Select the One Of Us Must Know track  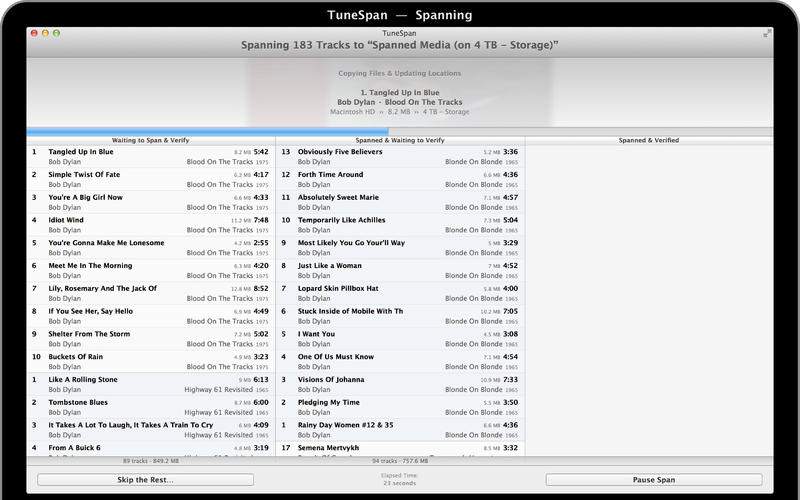point(400,362)
